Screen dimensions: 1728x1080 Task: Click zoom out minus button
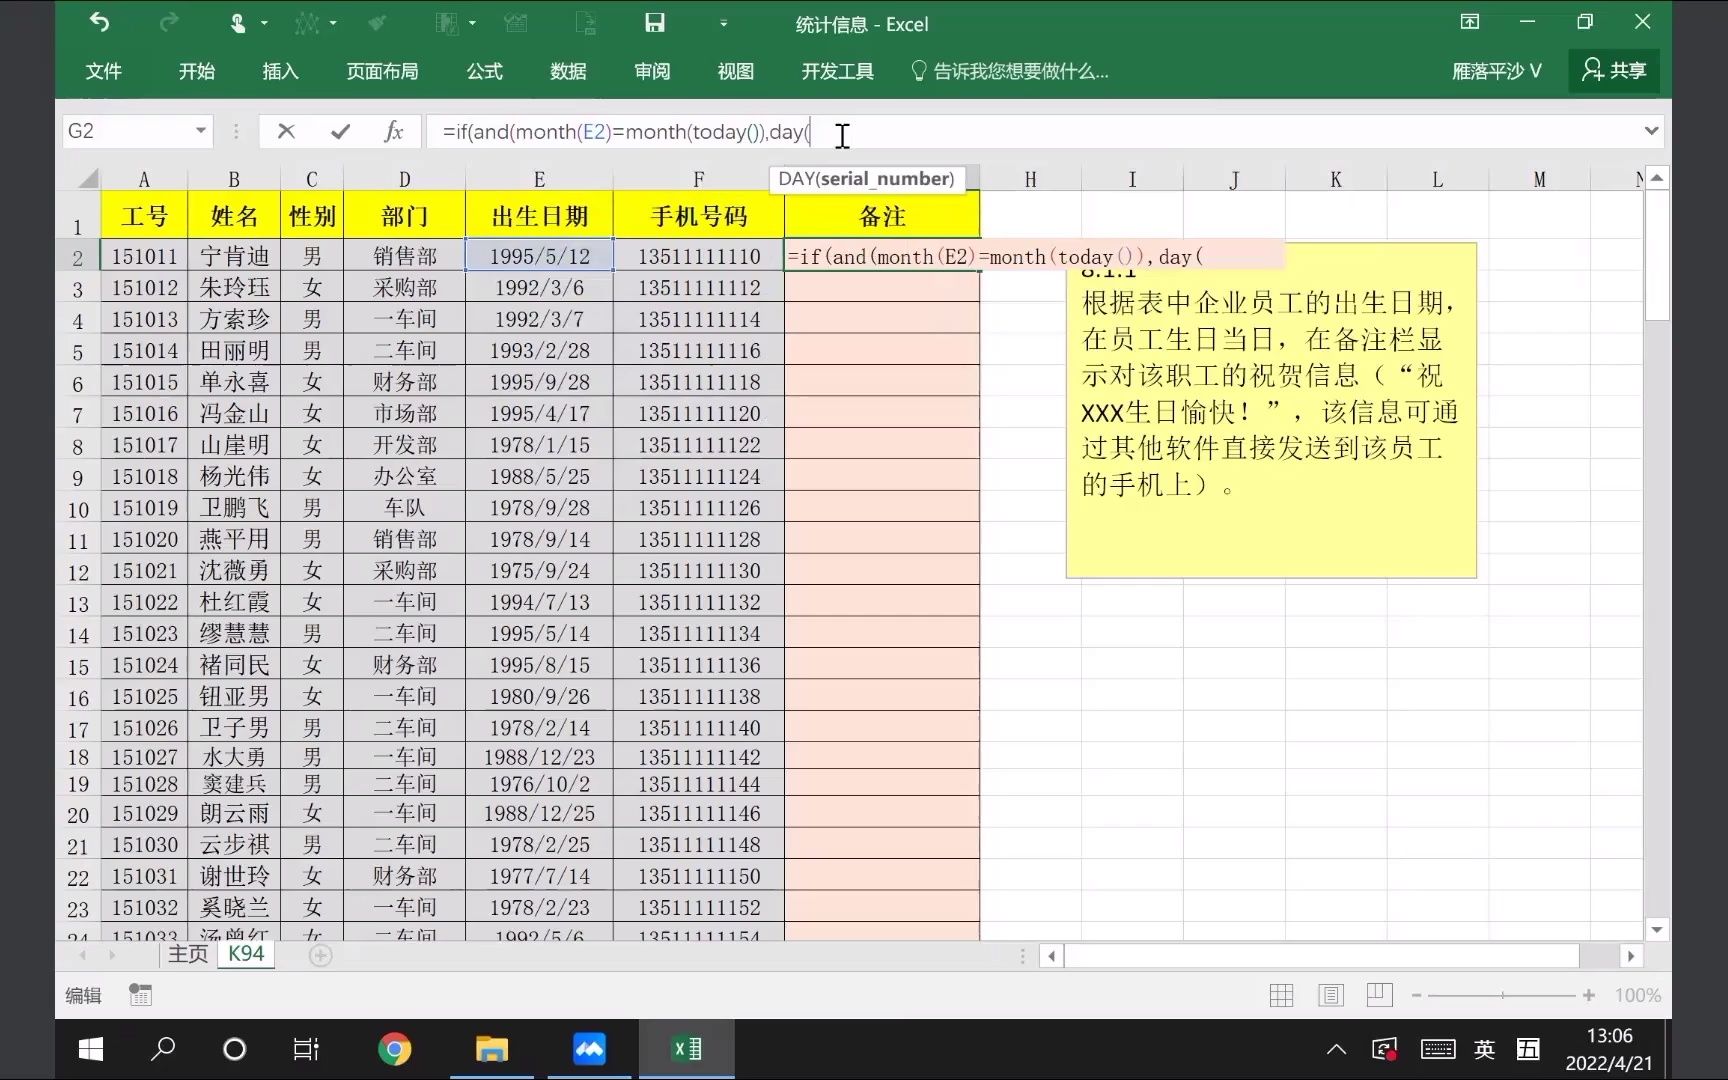click(1416, 996)
